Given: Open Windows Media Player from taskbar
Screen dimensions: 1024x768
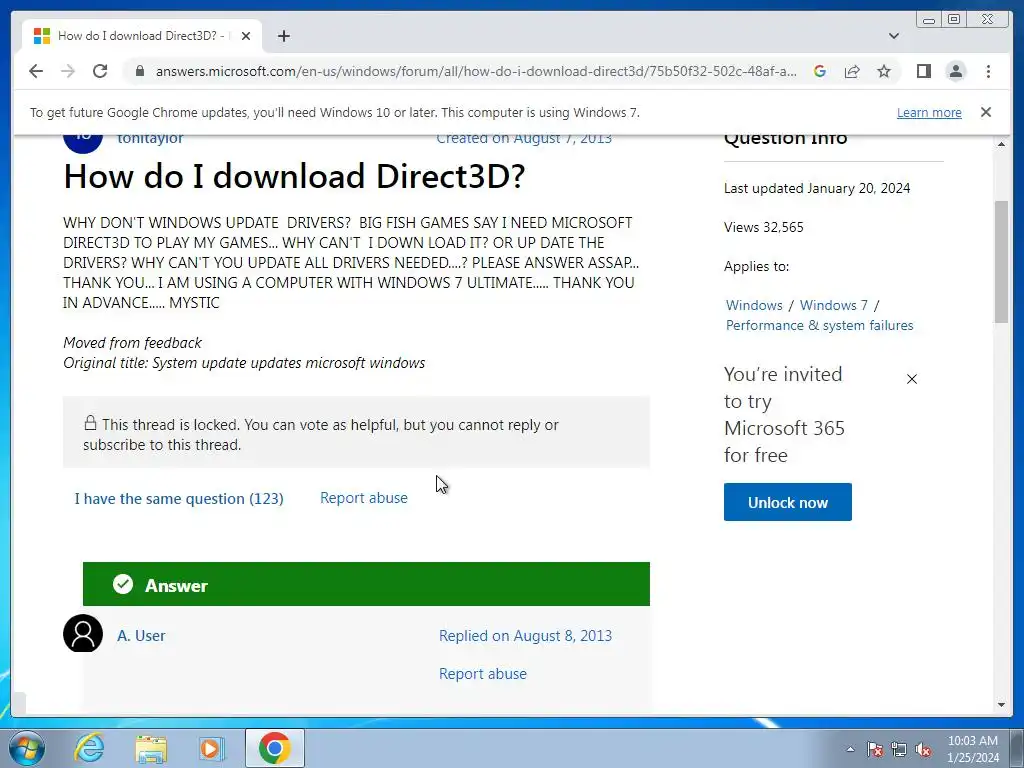Looking at the screenshot, I should click(212, 748).
